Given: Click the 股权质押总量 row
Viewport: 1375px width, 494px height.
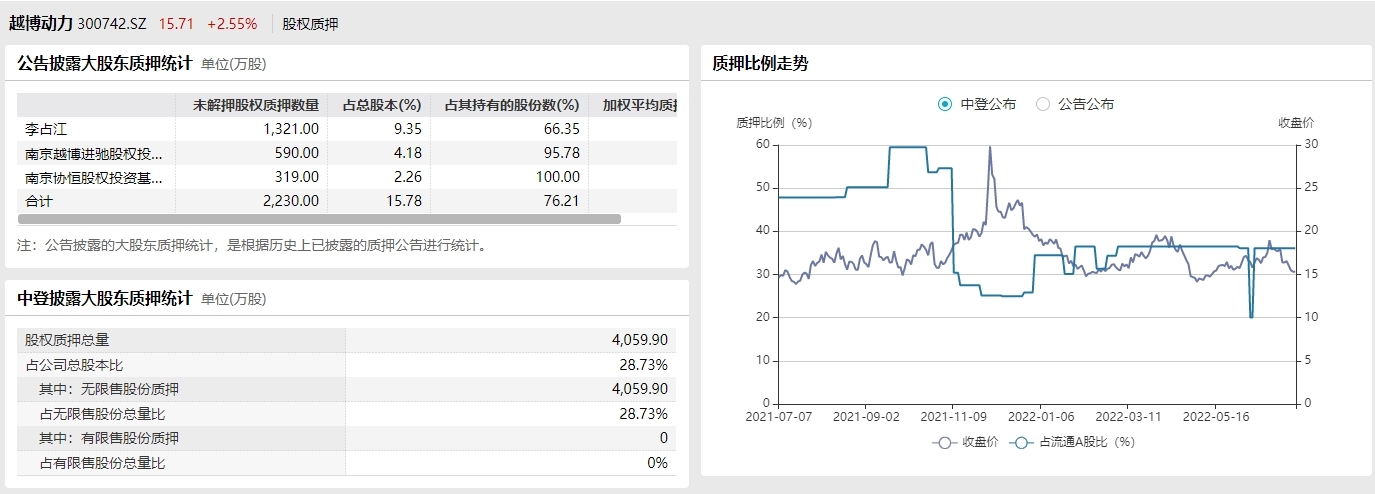Looking at the screenshot, I should pos(67,340).
